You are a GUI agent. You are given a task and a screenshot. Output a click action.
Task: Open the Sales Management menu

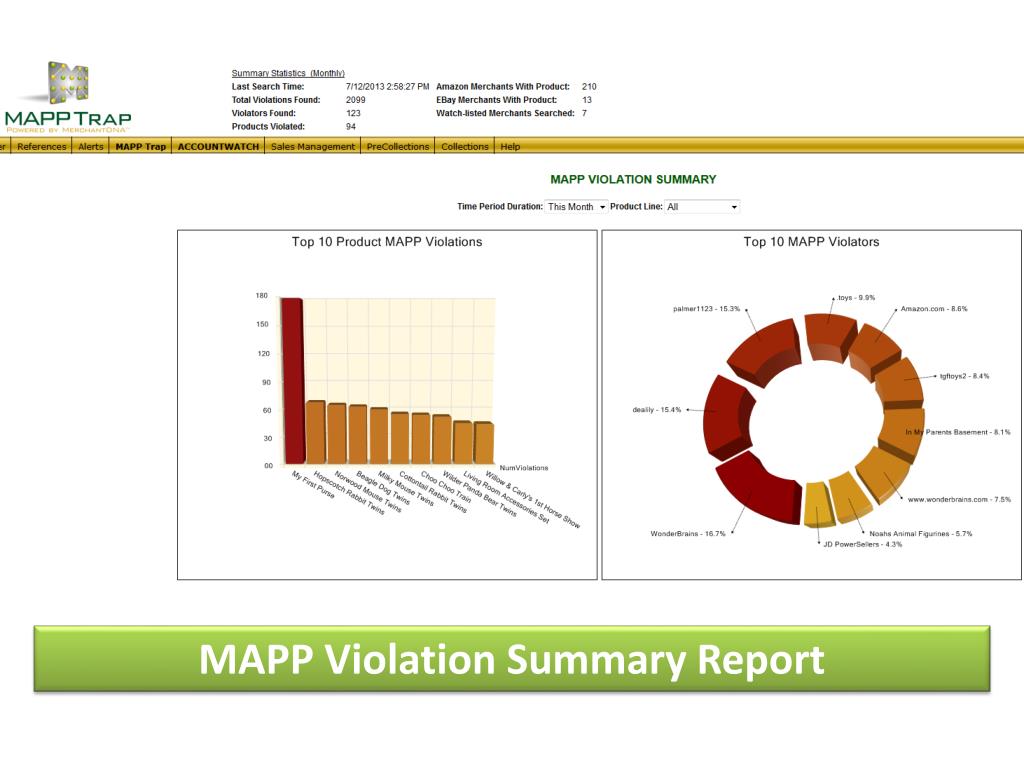click(313, 146)
